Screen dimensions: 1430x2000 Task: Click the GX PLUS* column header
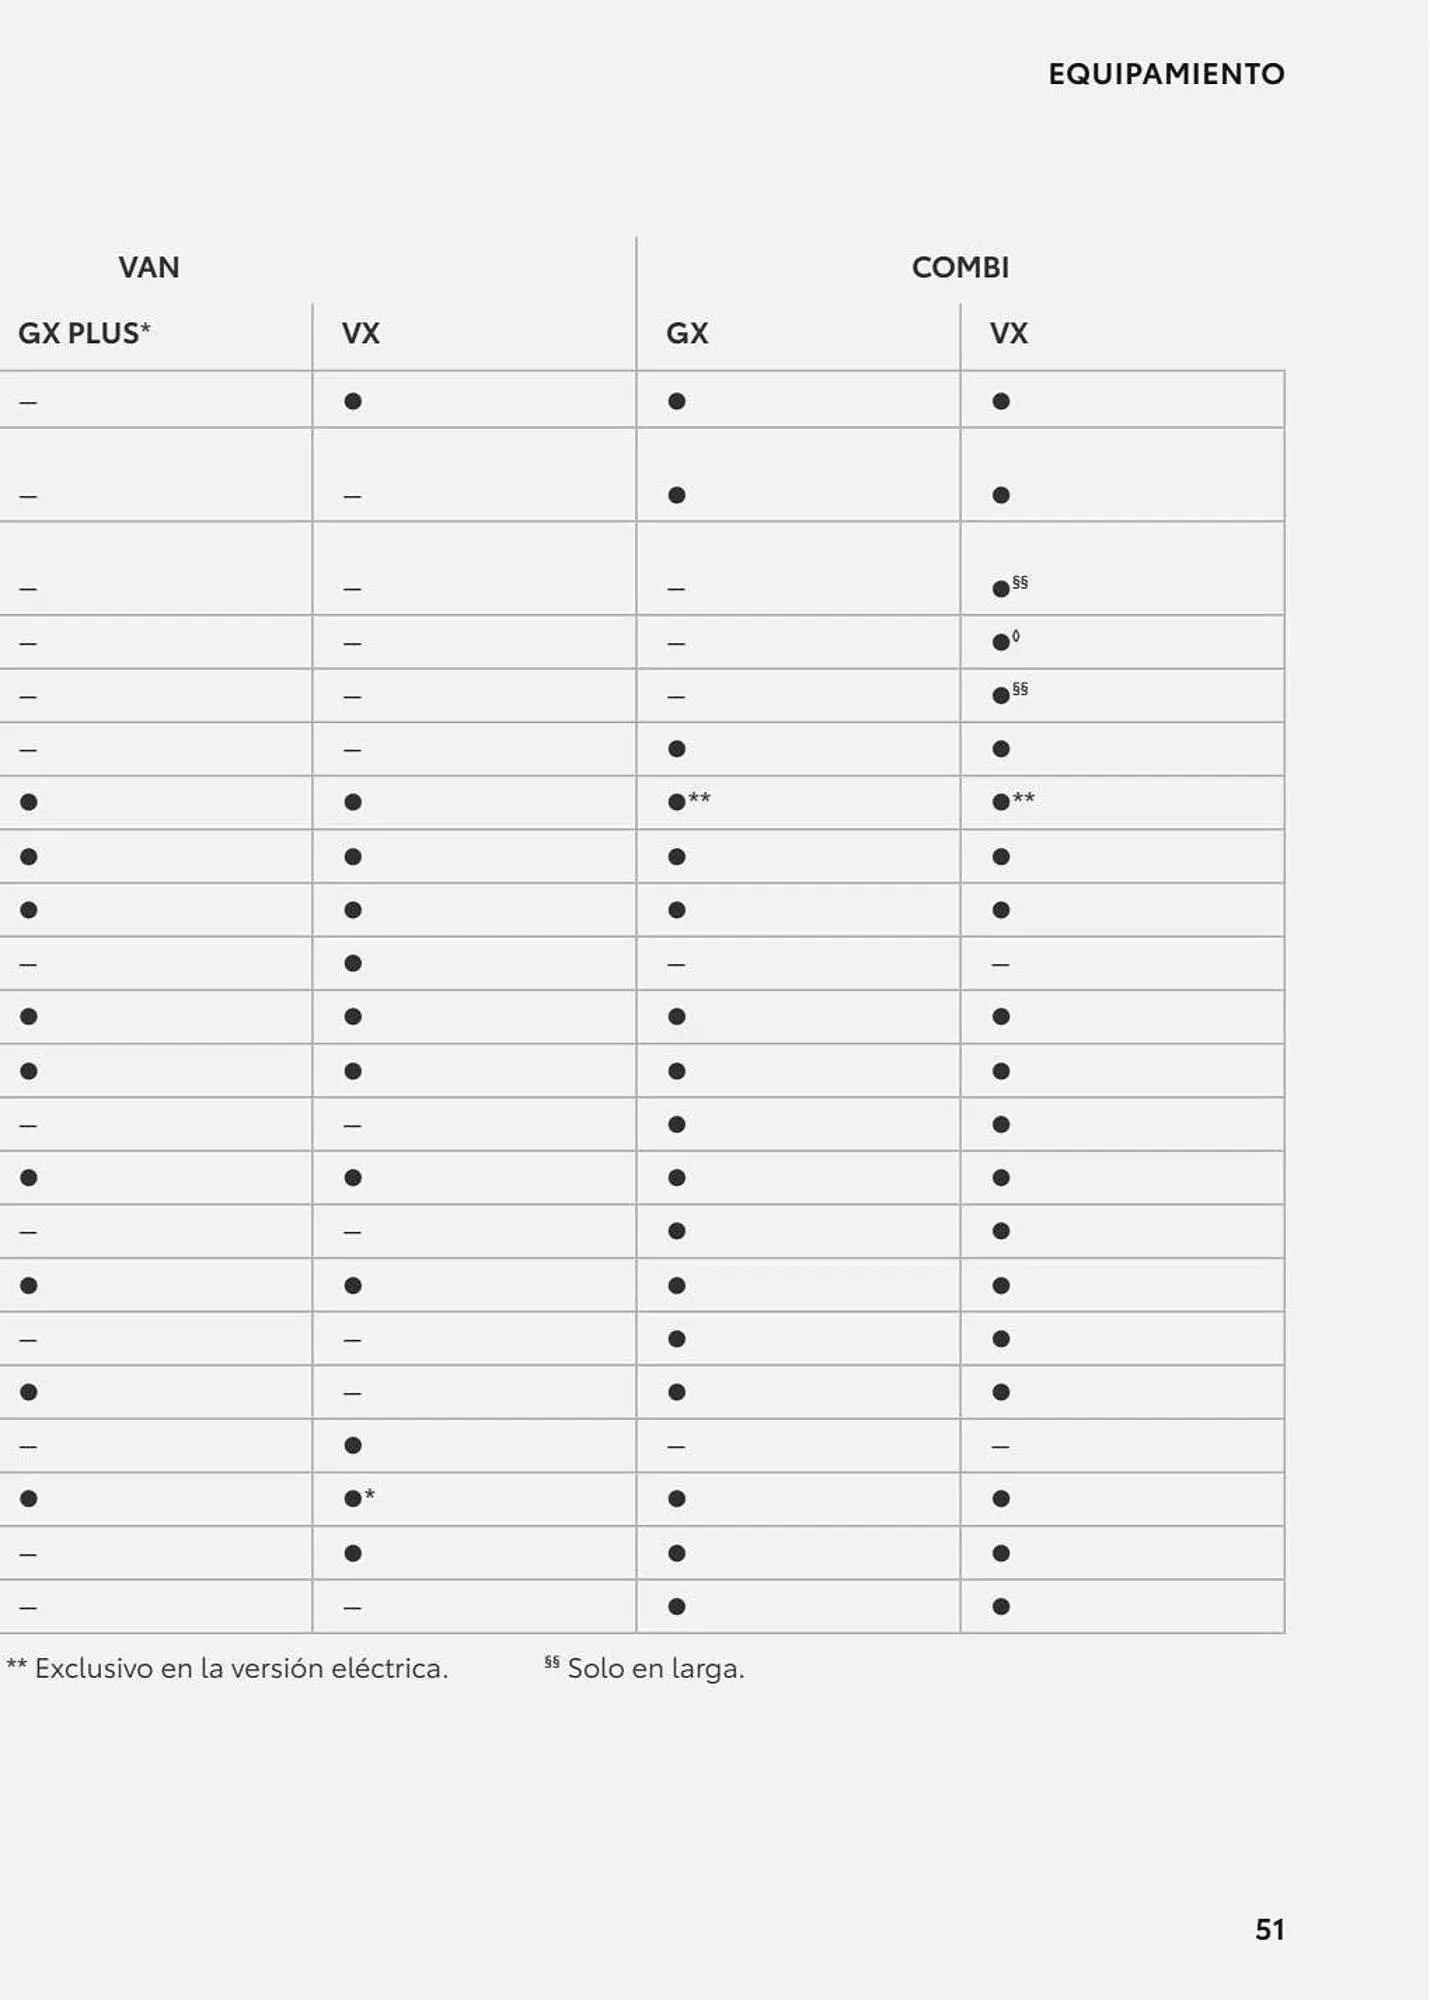[84, 333]
